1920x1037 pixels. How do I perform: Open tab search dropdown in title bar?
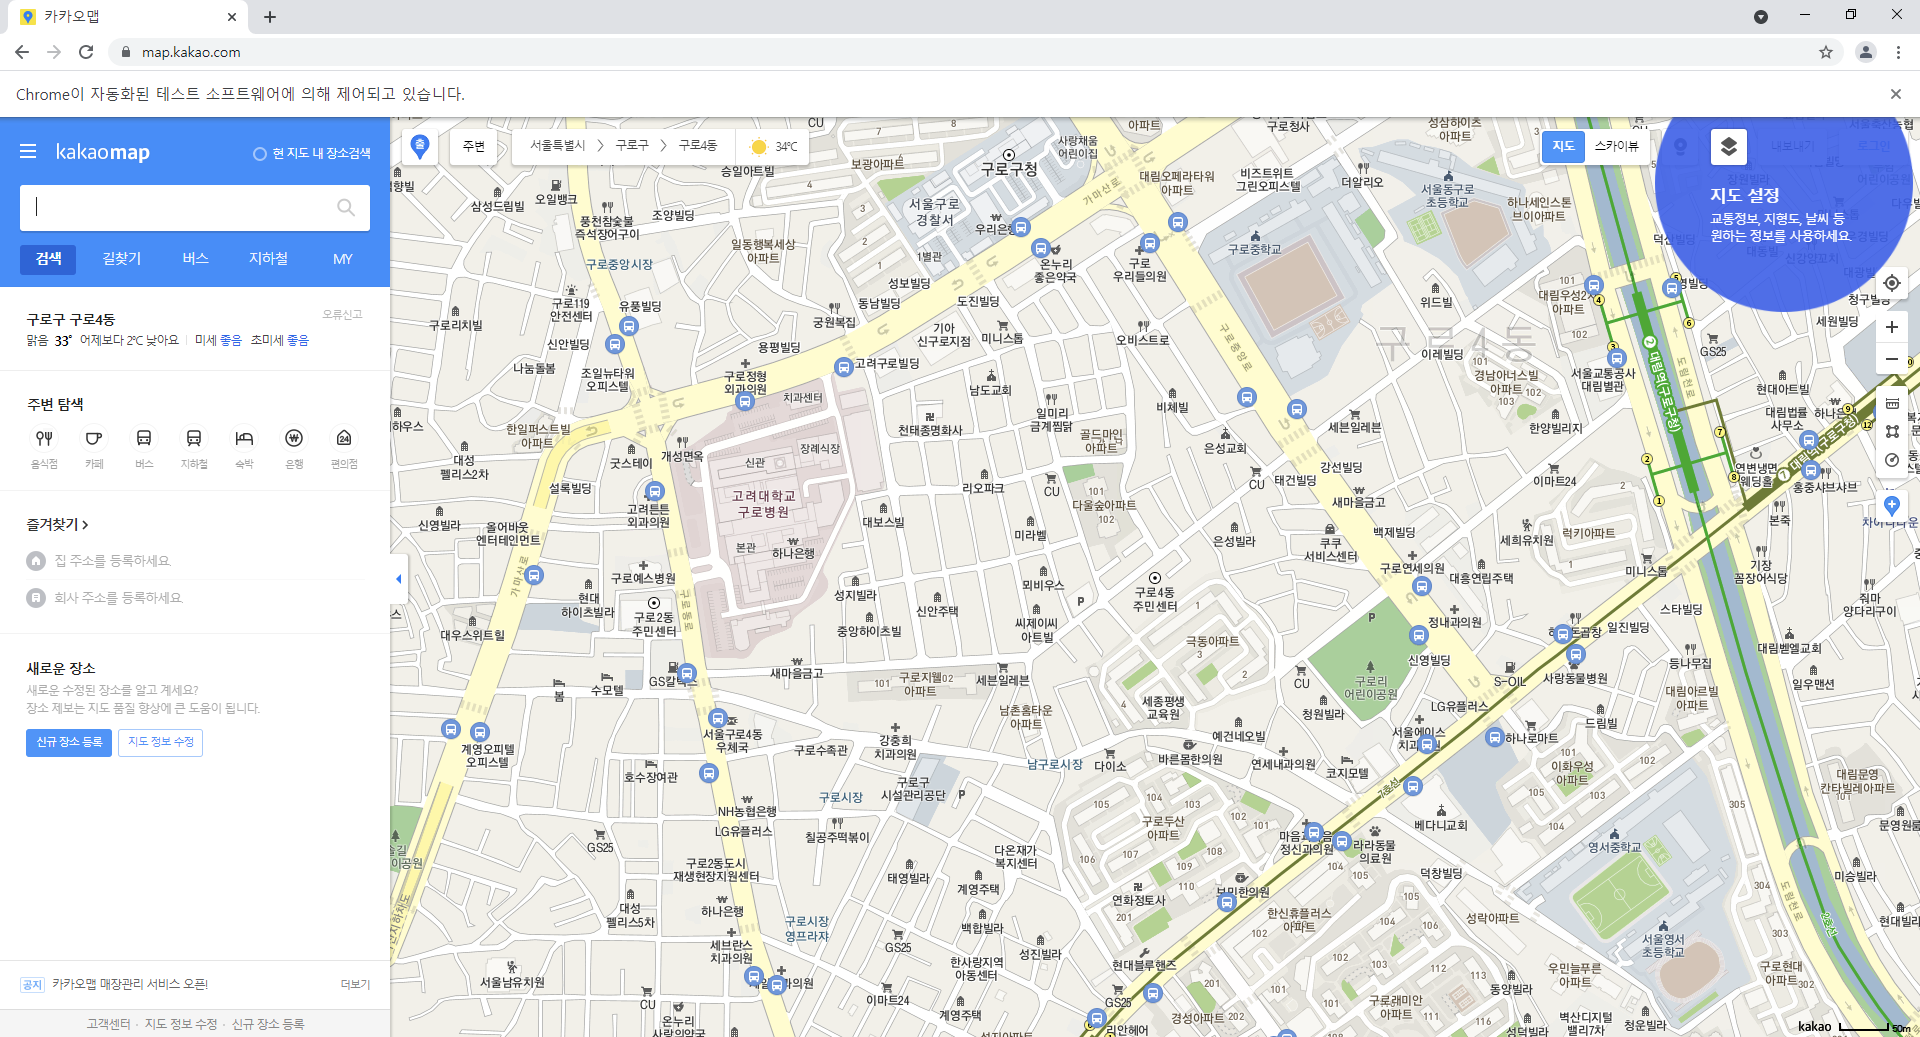1761,16
